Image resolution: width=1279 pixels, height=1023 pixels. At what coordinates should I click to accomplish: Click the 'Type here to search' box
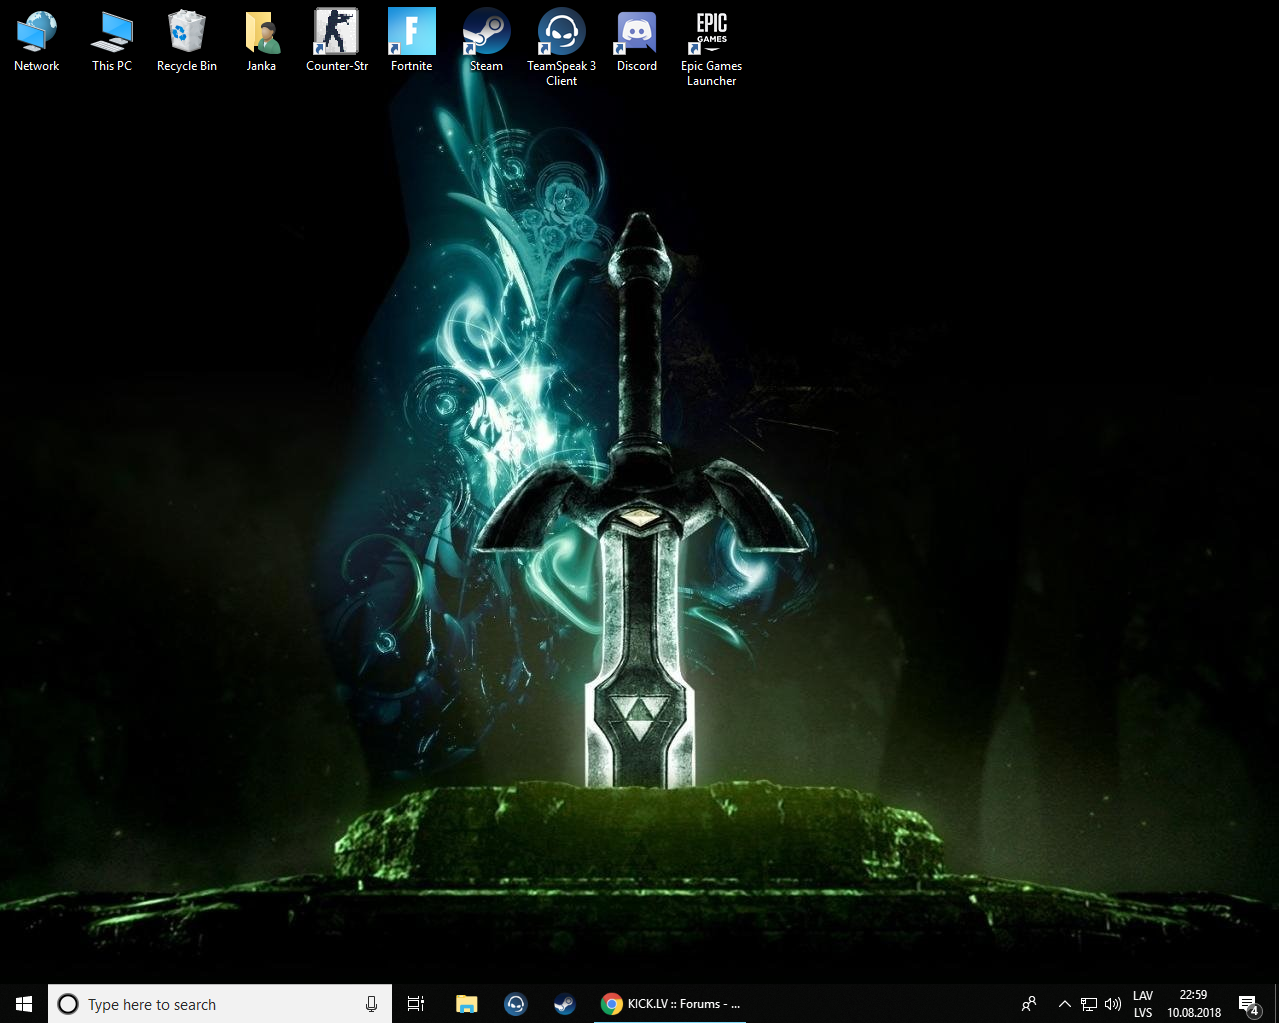220,1004
